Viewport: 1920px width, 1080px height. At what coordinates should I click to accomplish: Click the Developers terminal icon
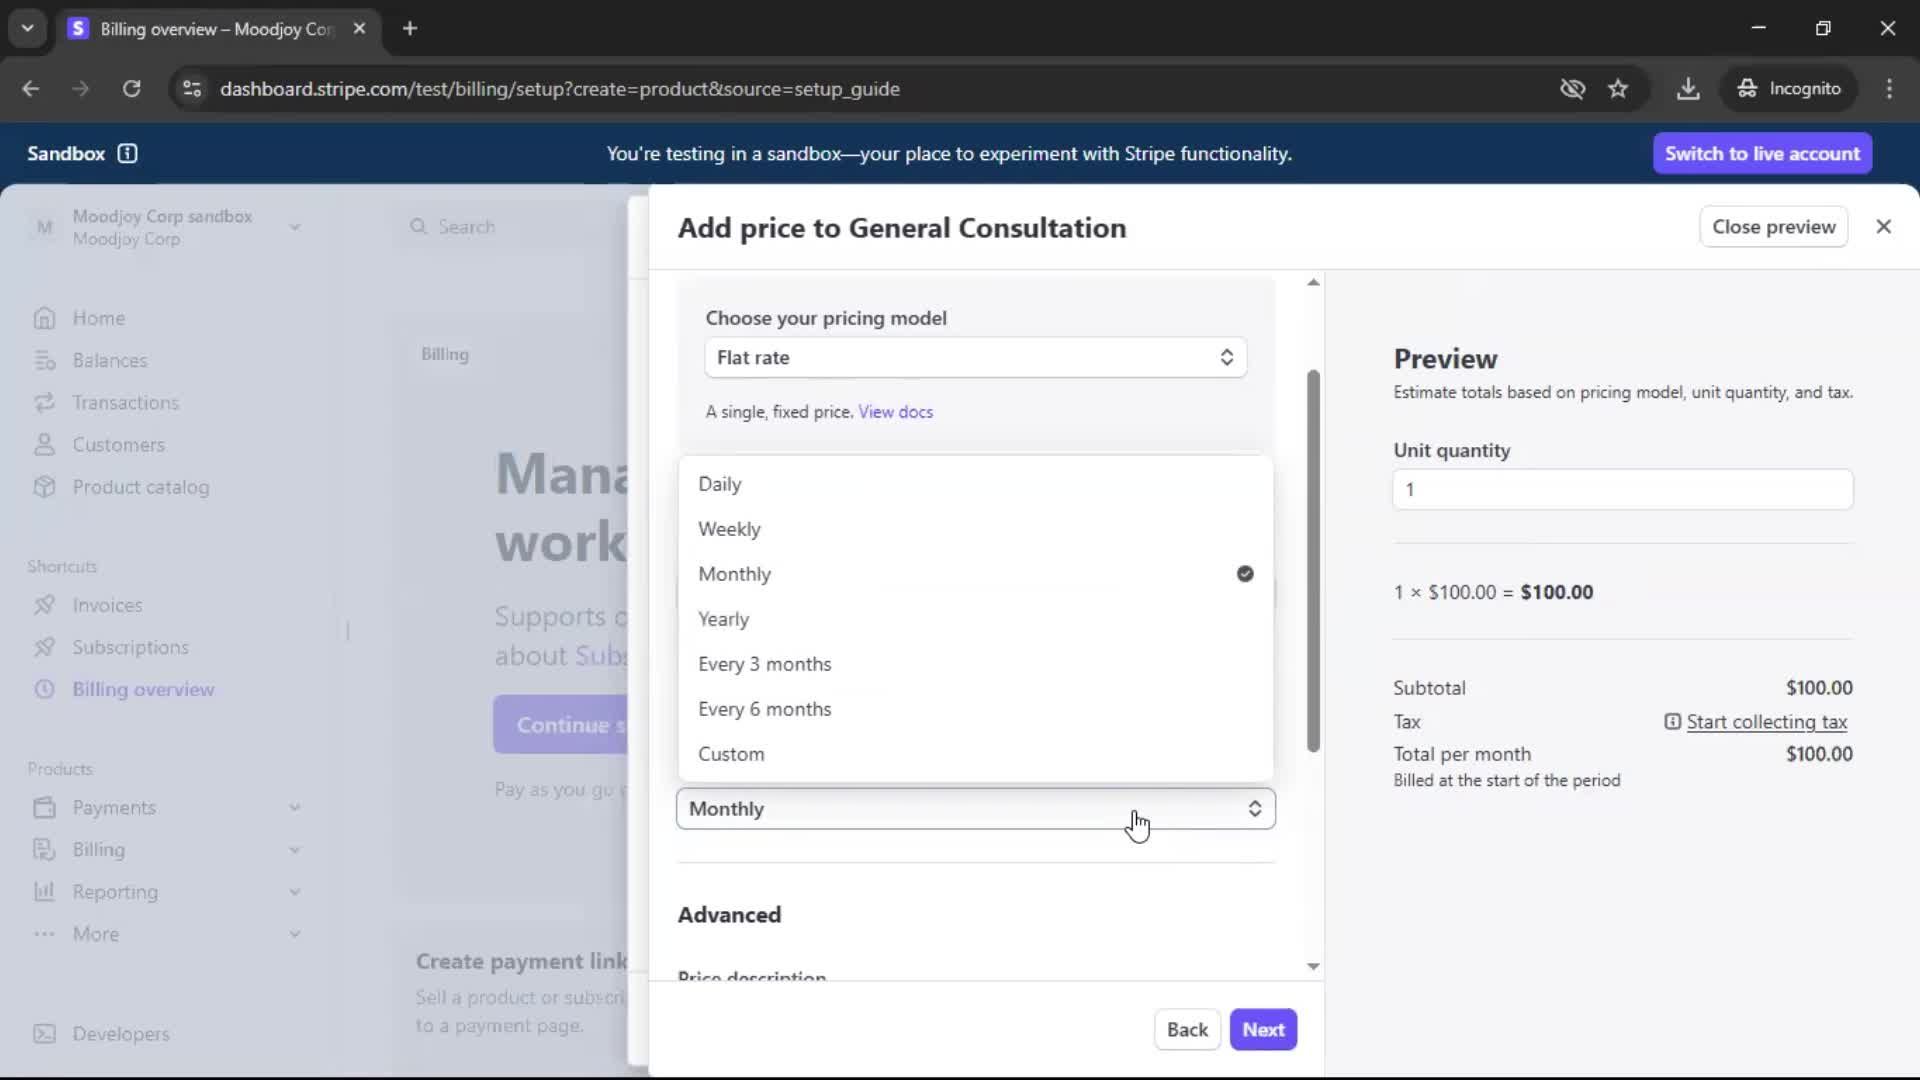point(44,1034)
